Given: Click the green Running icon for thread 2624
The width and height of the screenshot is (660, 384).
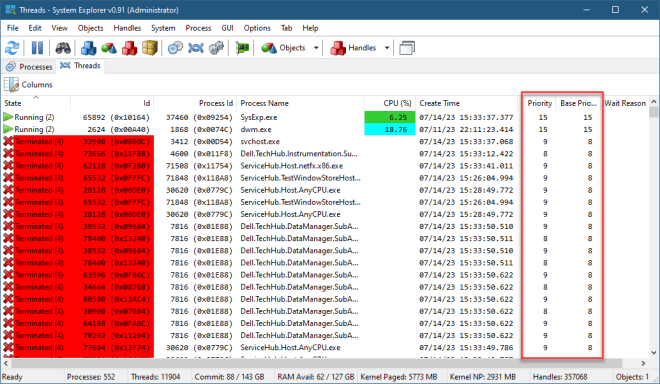Looking at the screenshot, I should [8, 129].
